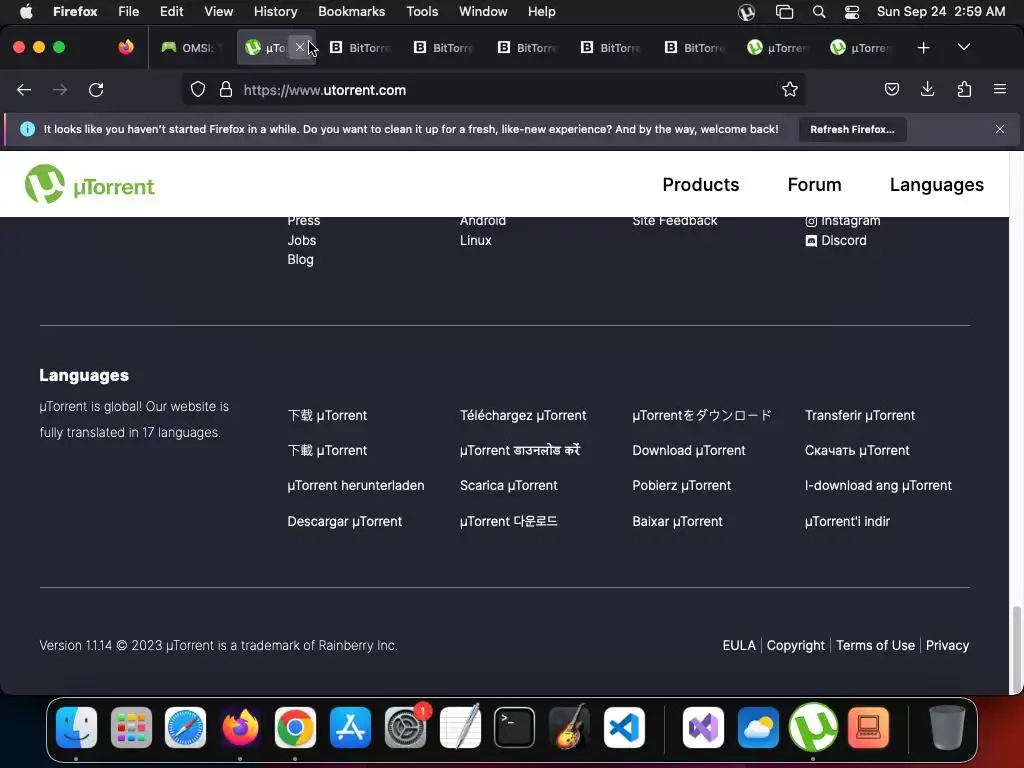Close the active µTorrent tab
Viewport: 1024px width, 768px height.
coord(300,47)
